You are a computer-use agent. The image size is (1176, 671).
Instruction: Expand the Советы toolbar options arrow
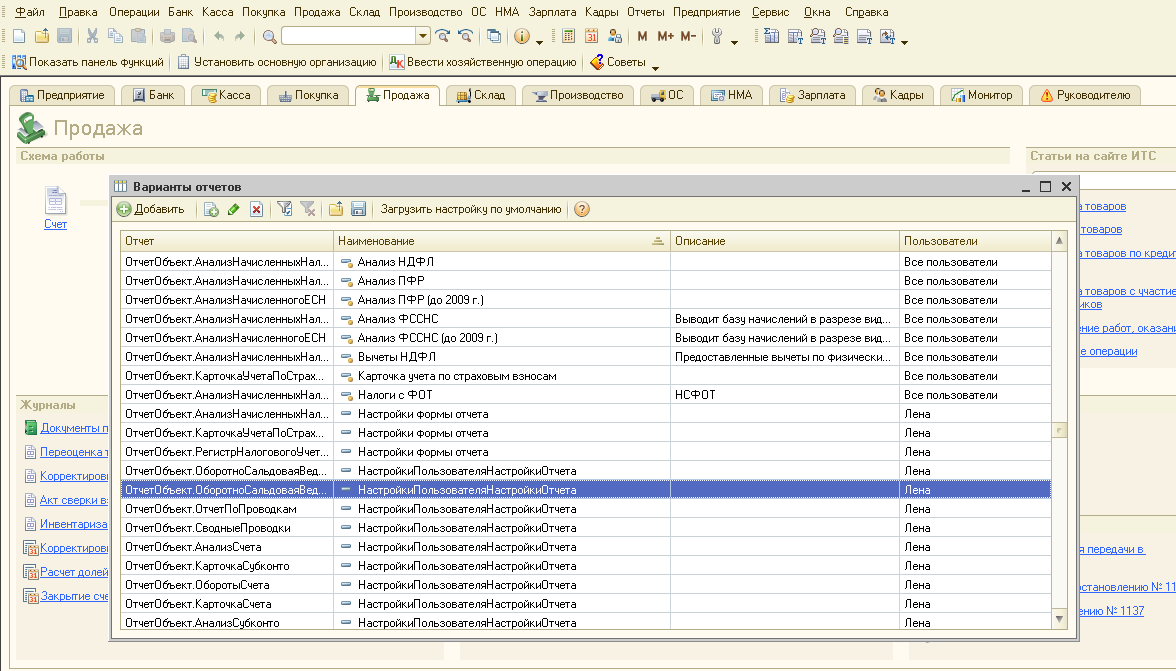pos(656,67)
